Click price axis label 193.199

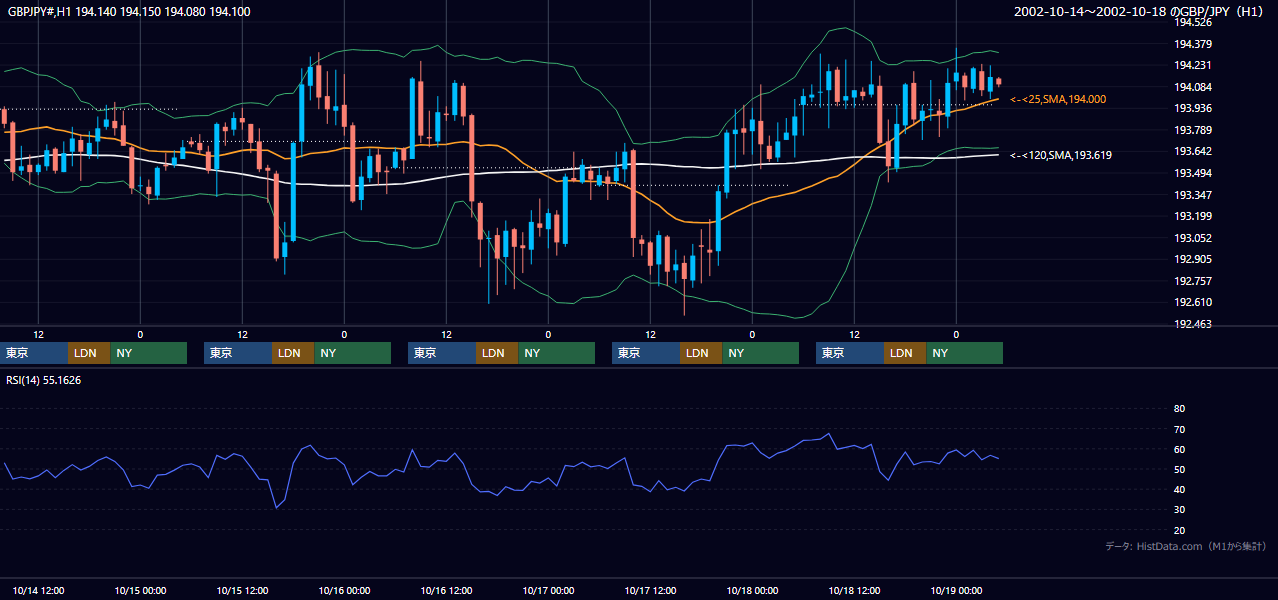(x=1193, y=216)
